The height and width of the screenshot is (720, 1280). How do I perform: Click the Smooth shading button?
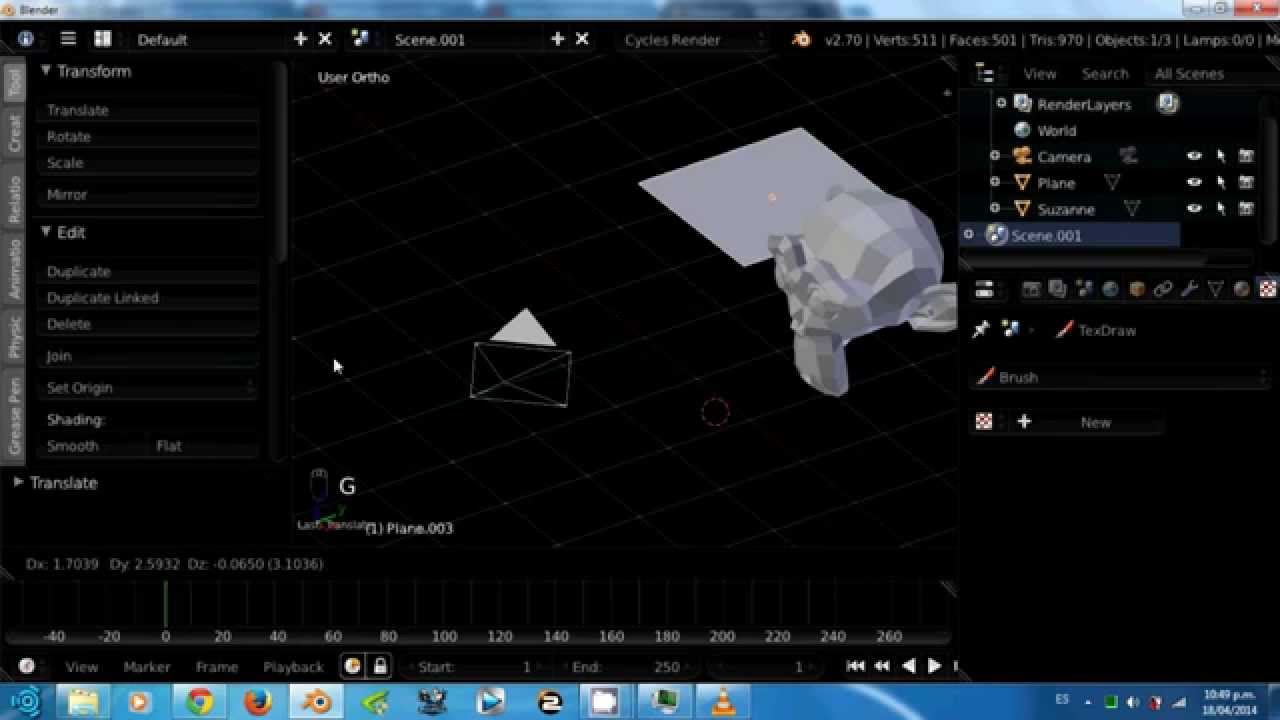click(93, 445)
